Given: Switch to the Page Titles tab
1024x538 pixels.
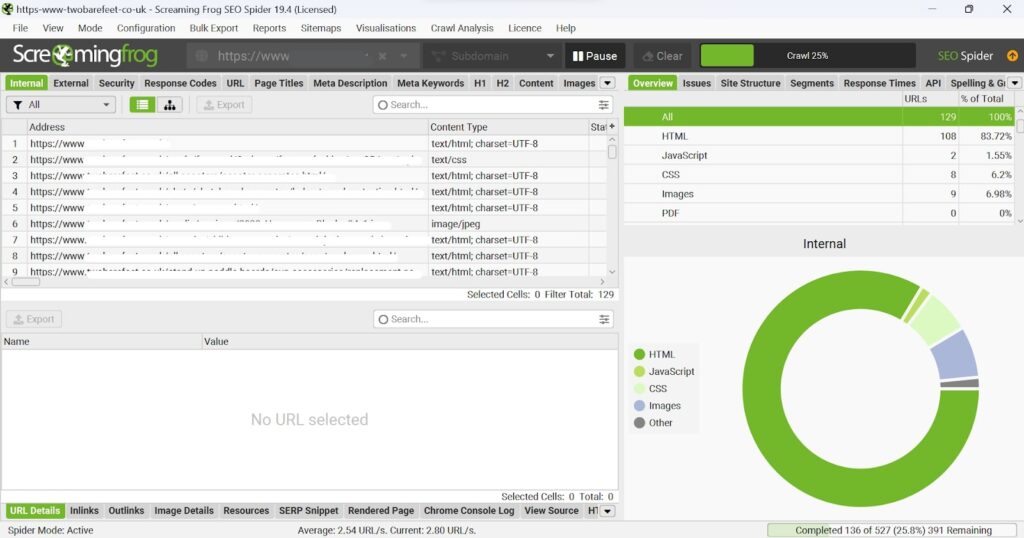Looking at the screenshot, I should click(279, 83).
